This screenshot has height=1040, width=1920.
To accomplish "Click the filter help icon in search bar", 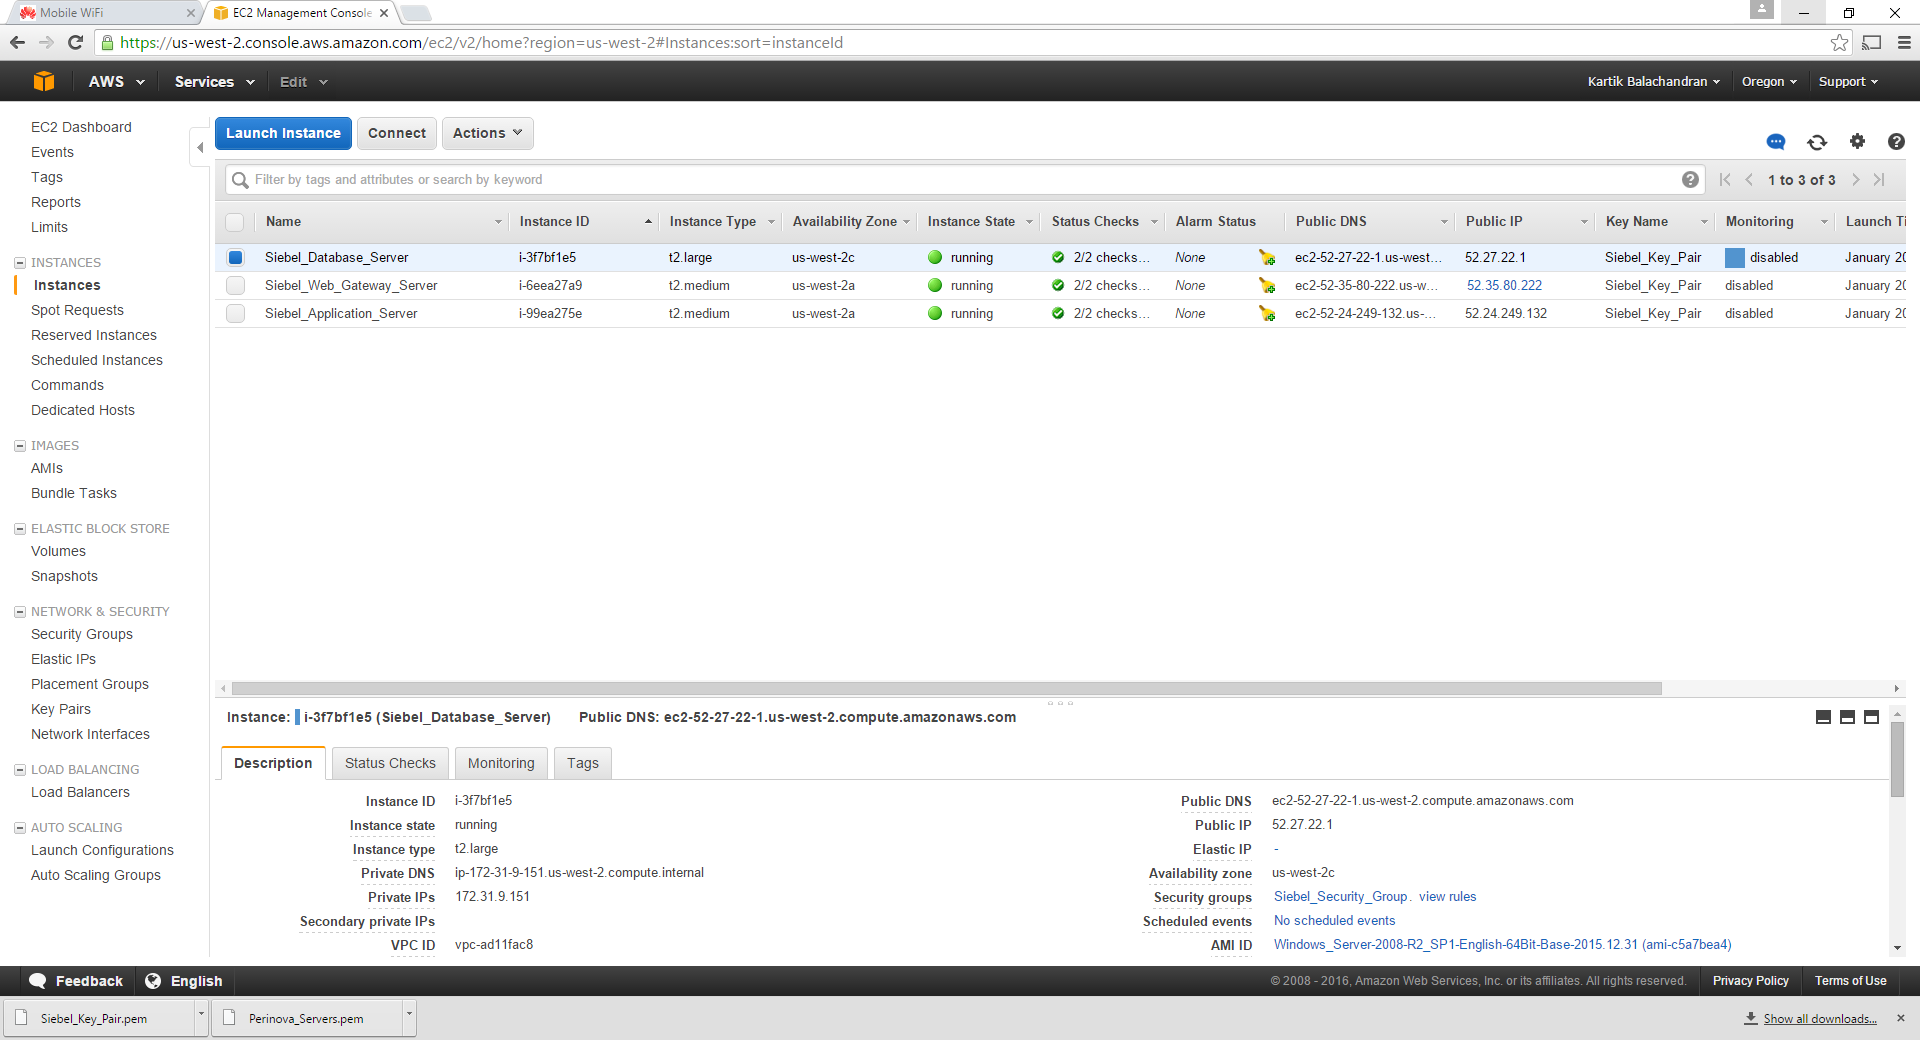I will (x=1690, y=180).
